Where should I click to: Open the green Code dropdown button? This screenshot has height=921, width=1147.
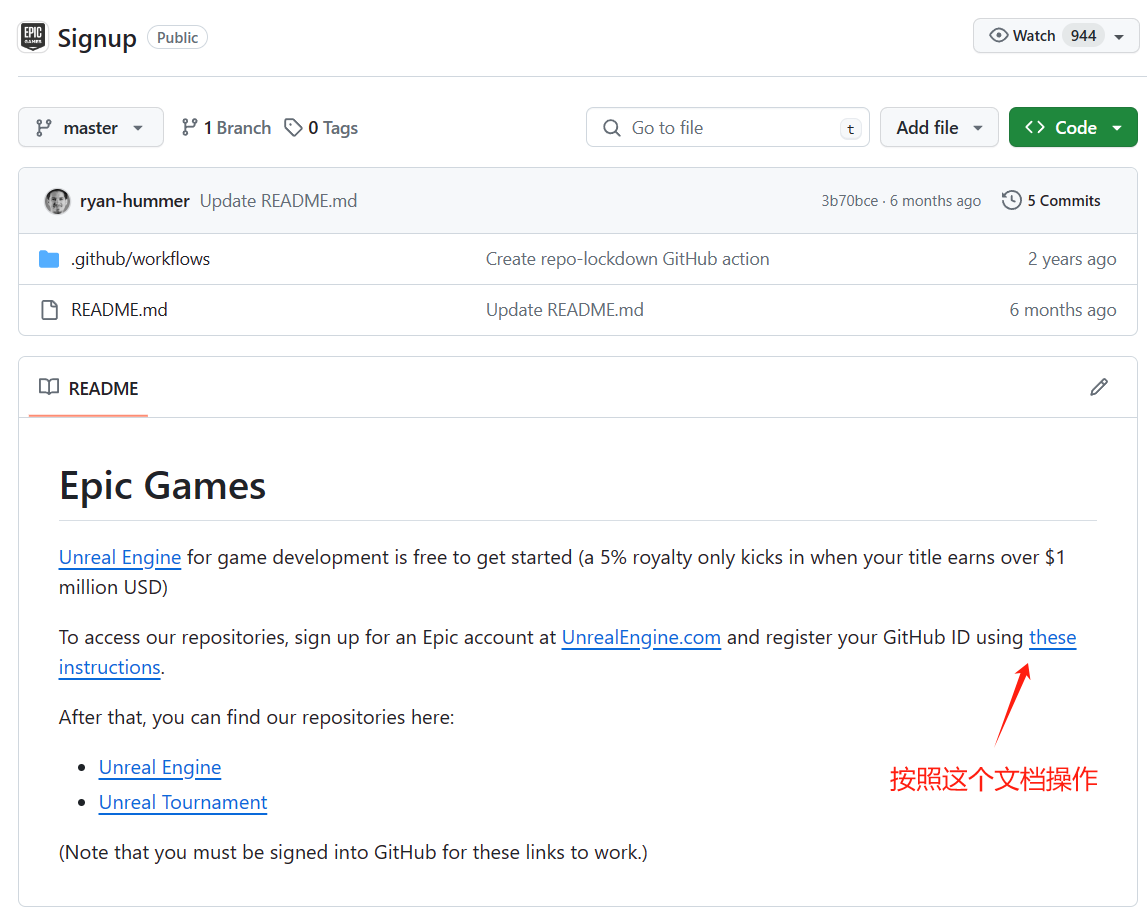pos(1072,128)
